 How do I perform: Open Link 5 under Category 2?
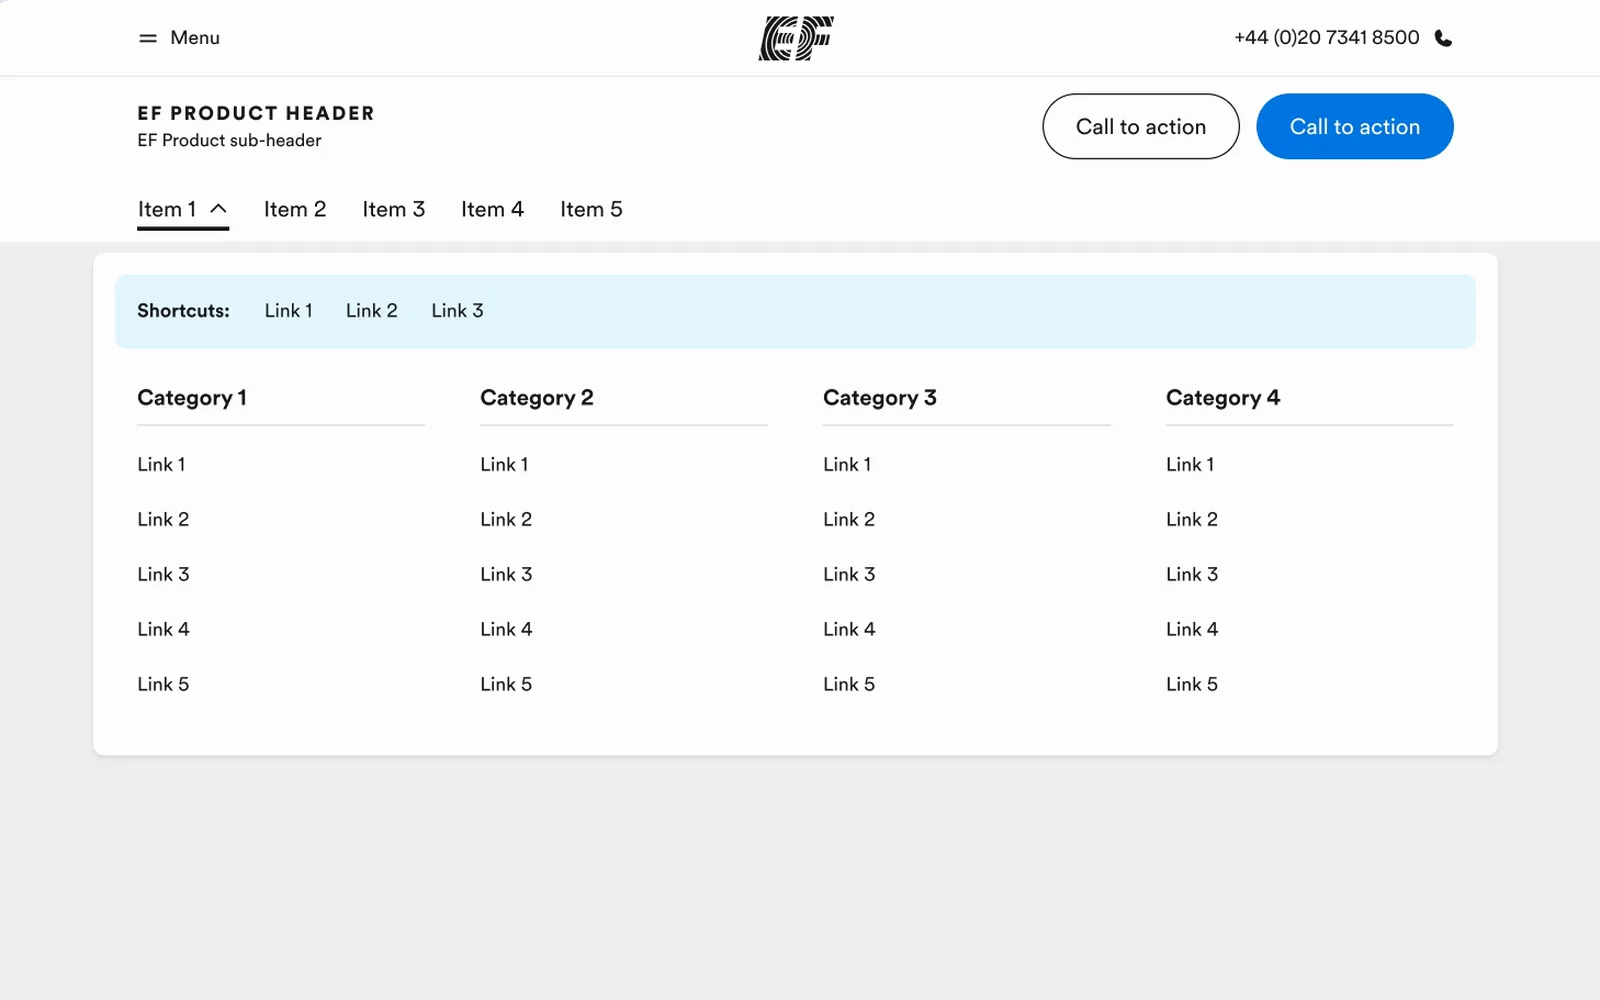[x=506, y=684]
